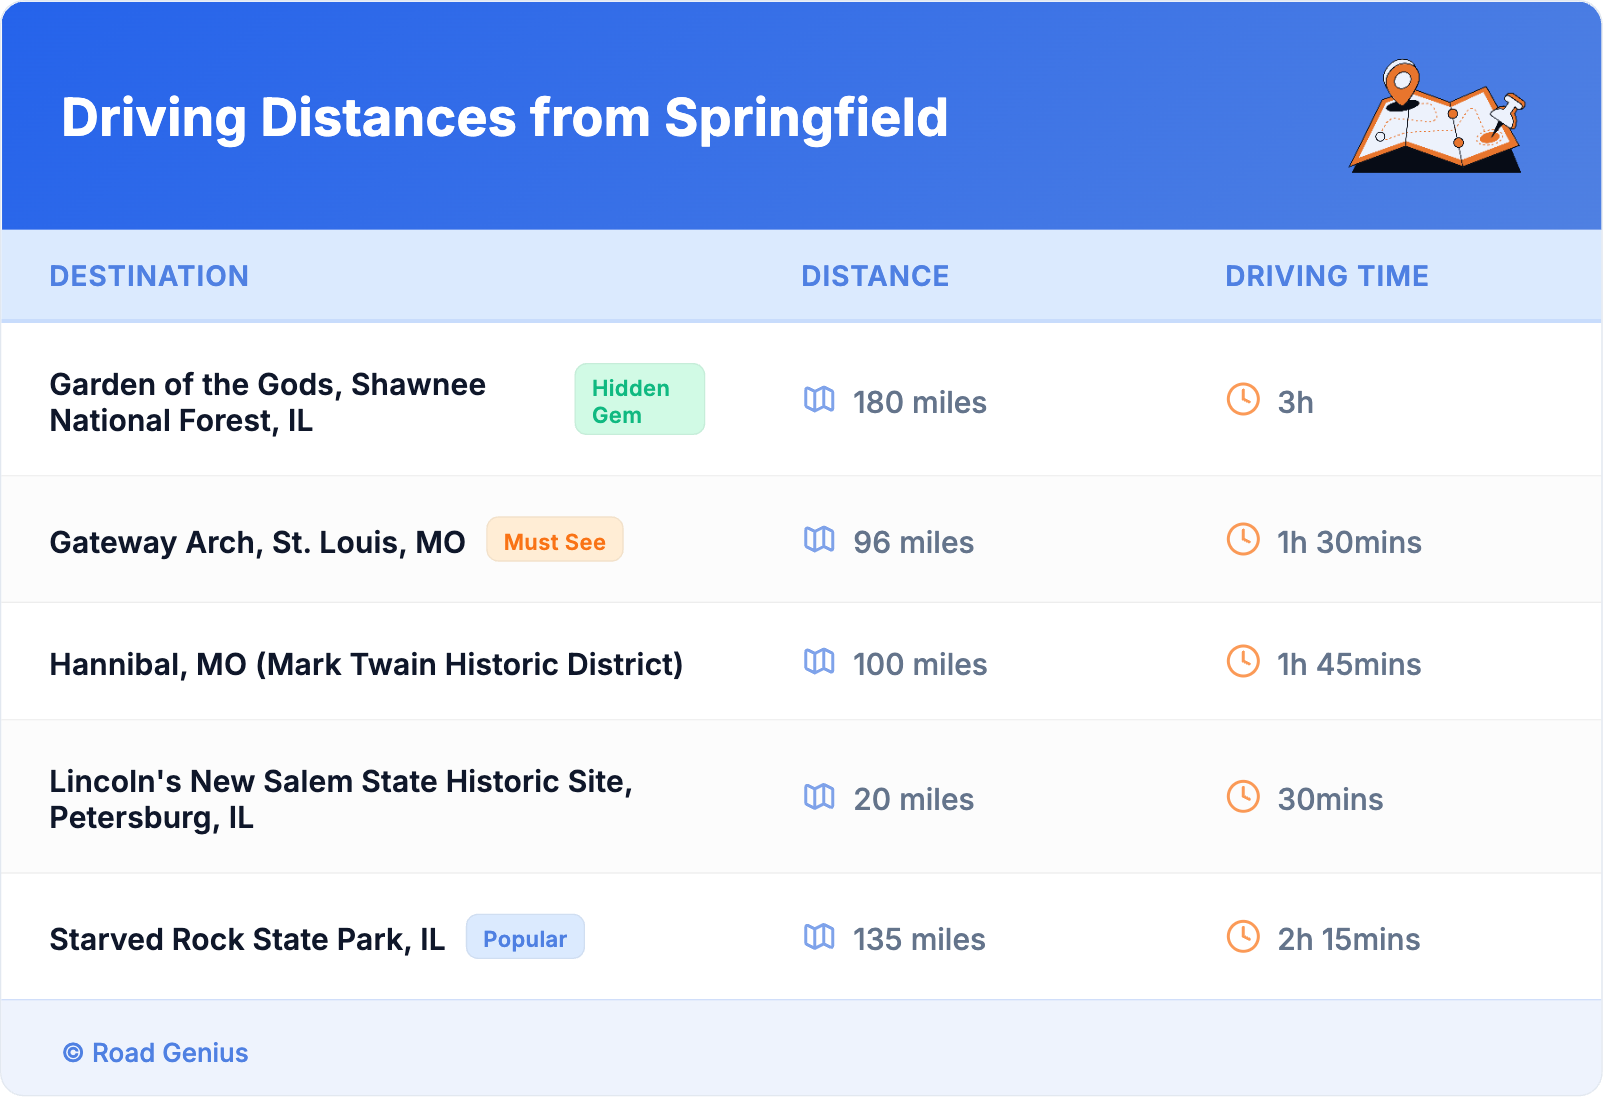Click the Must See badge

click(555, 541)
